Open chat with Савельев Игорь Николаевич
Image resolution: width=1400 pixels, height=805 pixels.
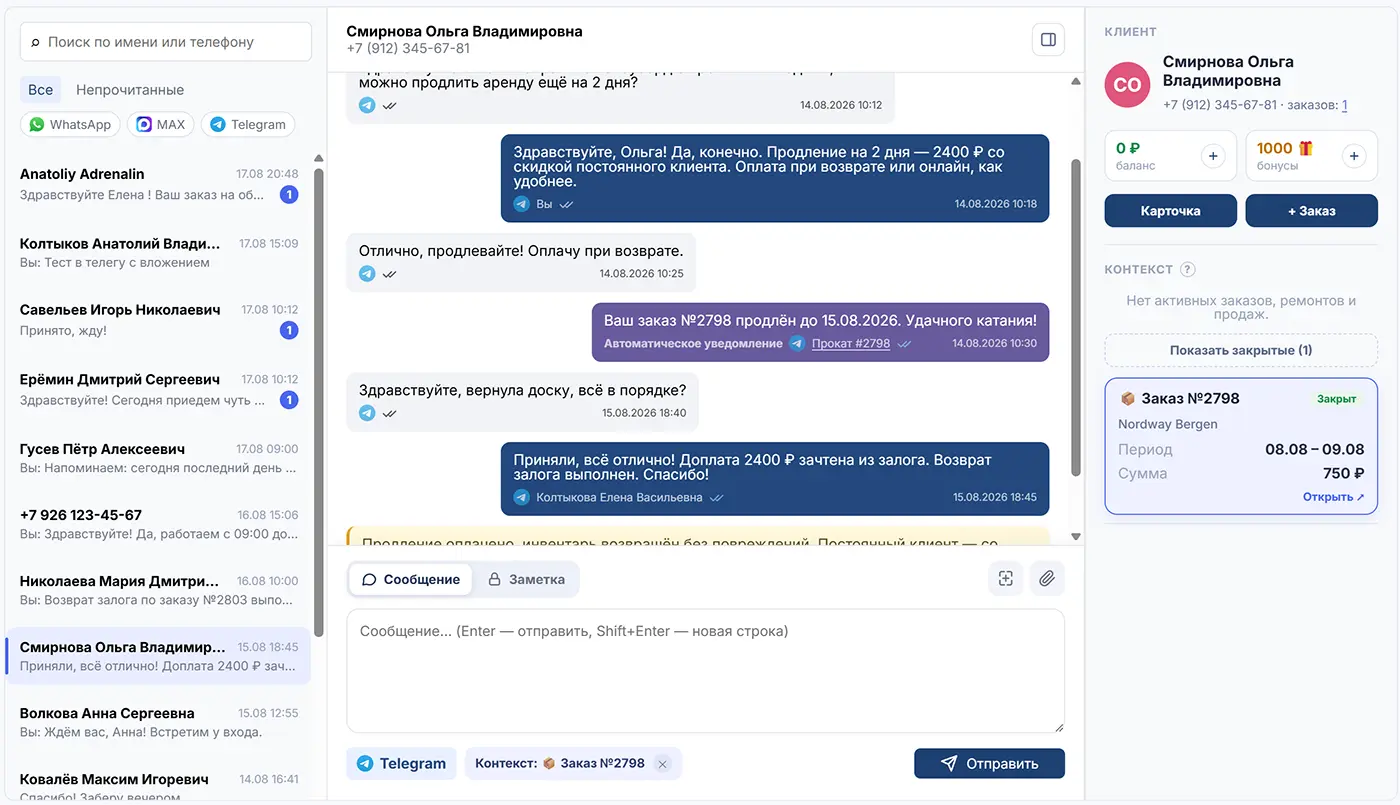point(159,320)
